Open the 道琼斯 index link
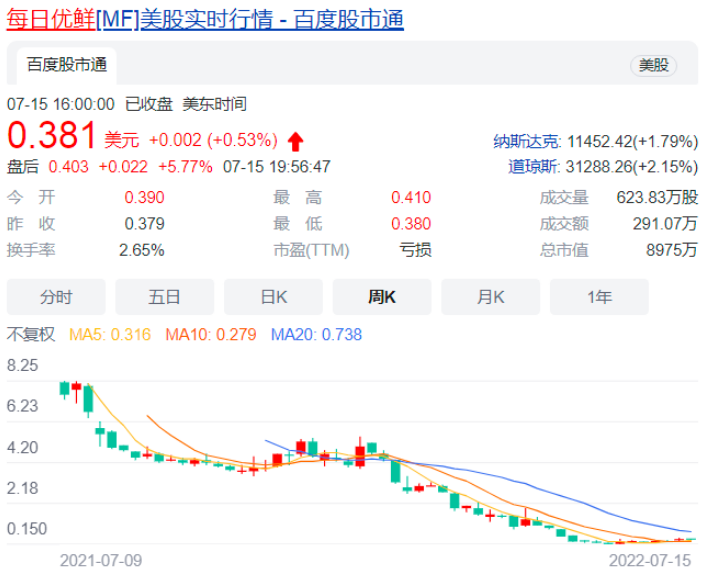 point(534,167)
